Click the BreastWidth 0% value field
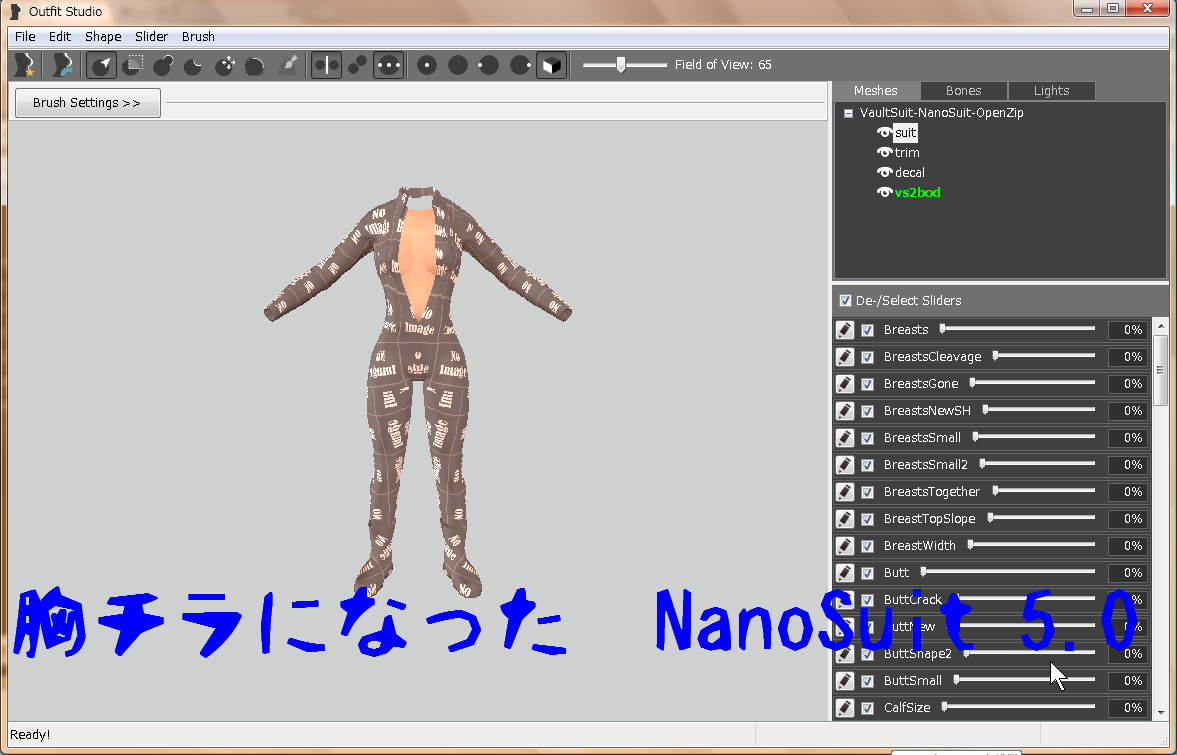This screenshot has height=755, width=1177. (x=1127, y=546)
